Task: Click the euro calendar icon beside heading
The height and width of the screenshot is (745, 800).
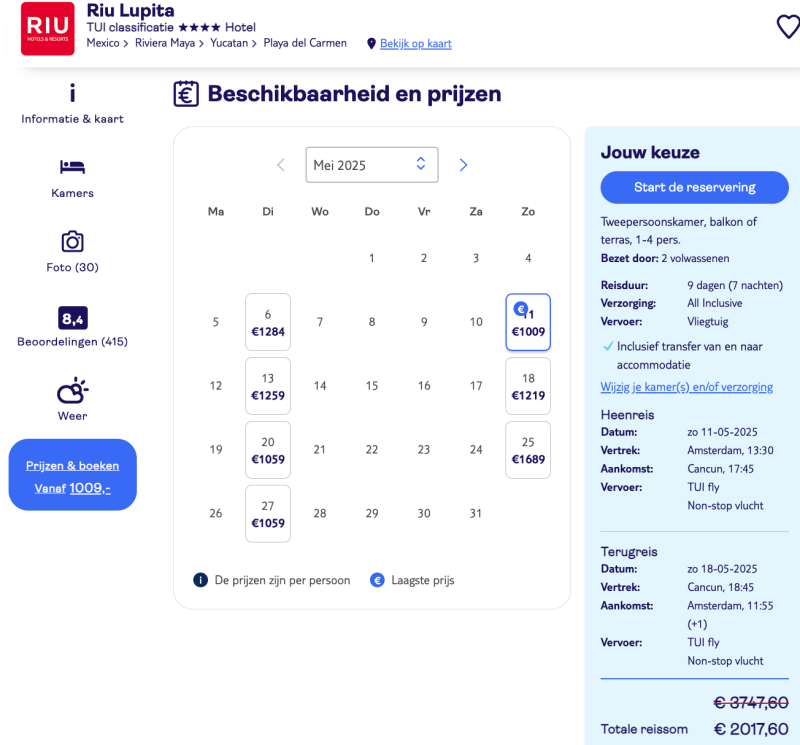Action: click(186, 94)
